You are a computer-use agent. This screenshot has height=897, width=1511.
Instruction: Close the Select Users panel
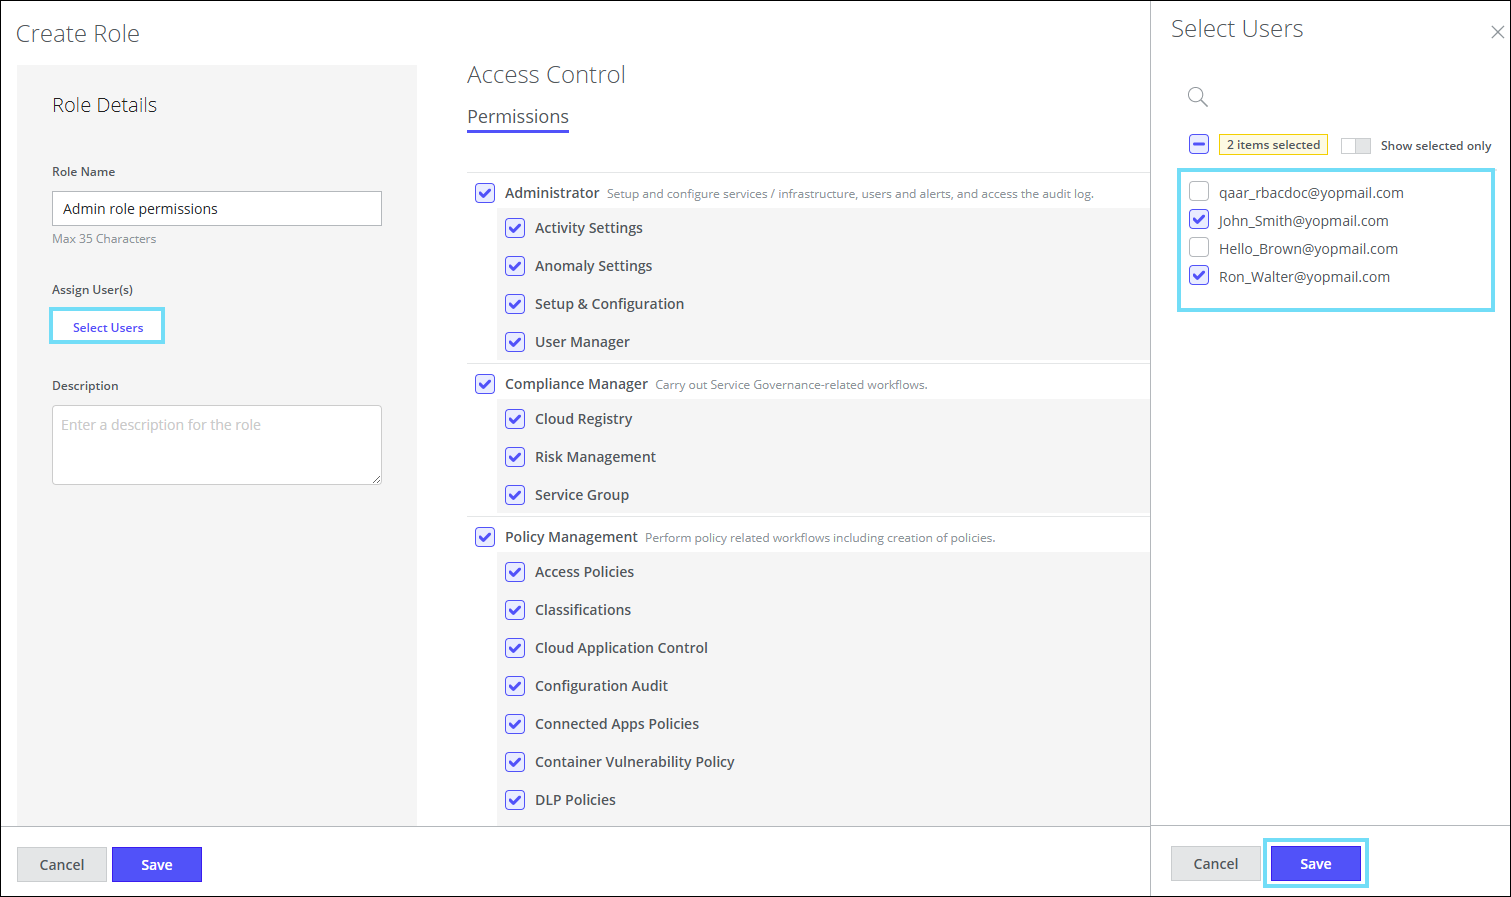click(1497, 32)
